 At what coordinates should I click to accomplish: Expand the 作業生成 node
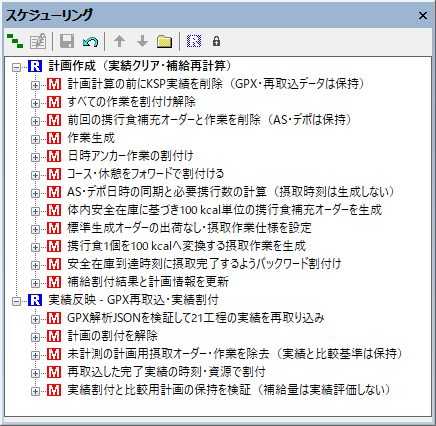(x=35, y=139)
